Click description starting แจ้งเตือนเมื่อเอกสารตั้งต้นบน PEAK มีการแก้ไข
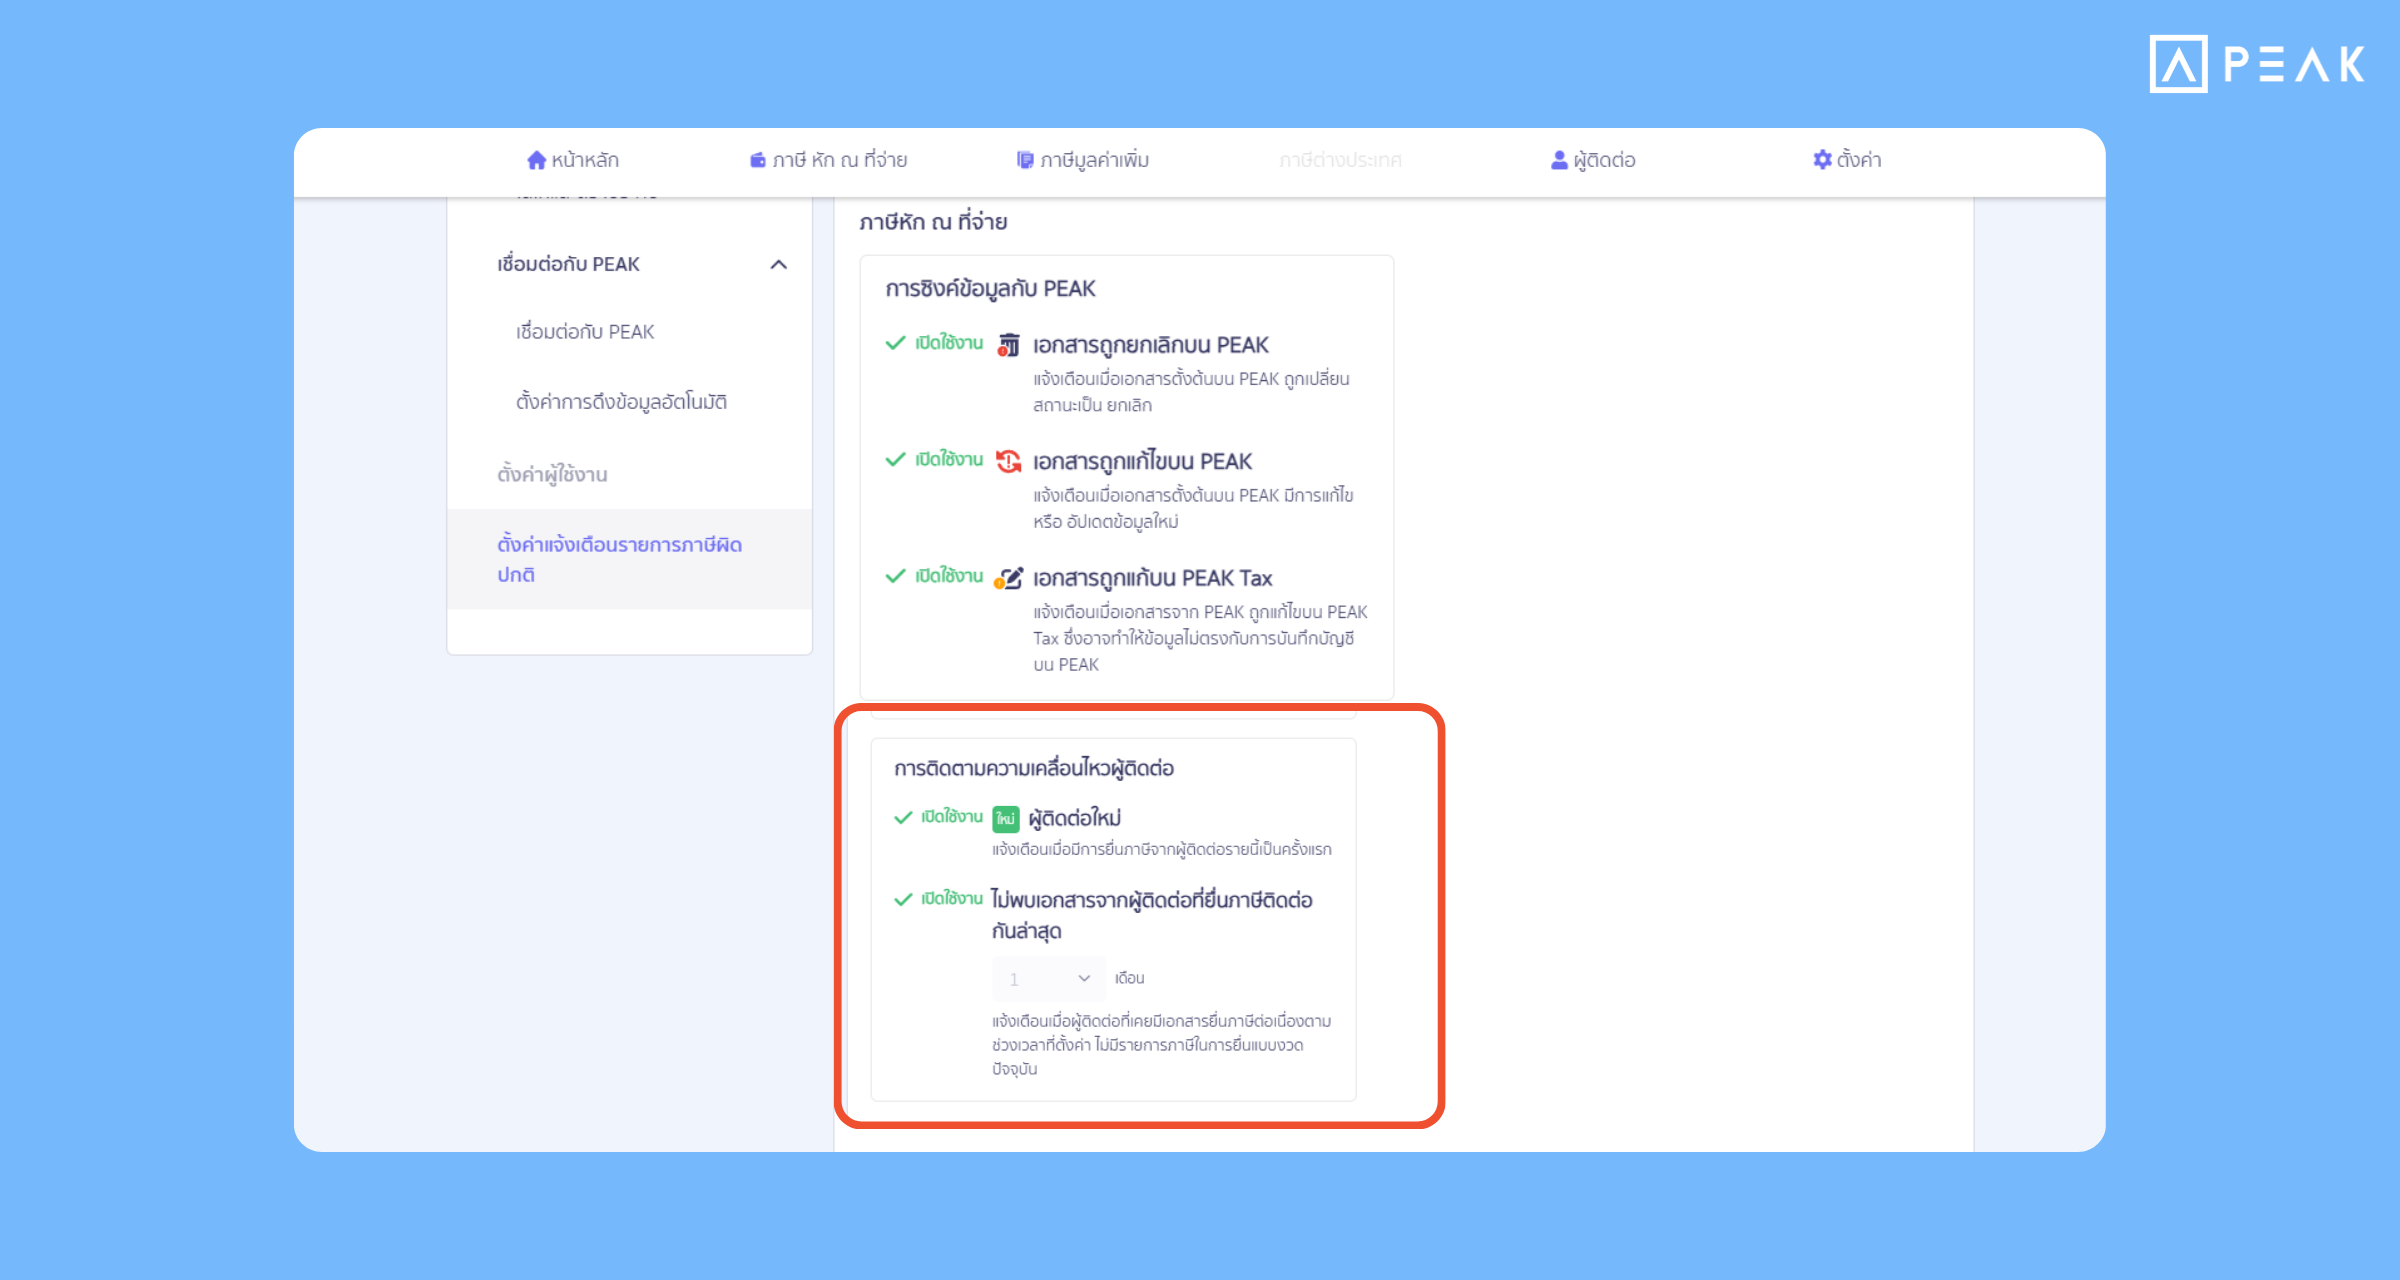This screenshot has height=1280, width=2400. [x=1193, y=508]
